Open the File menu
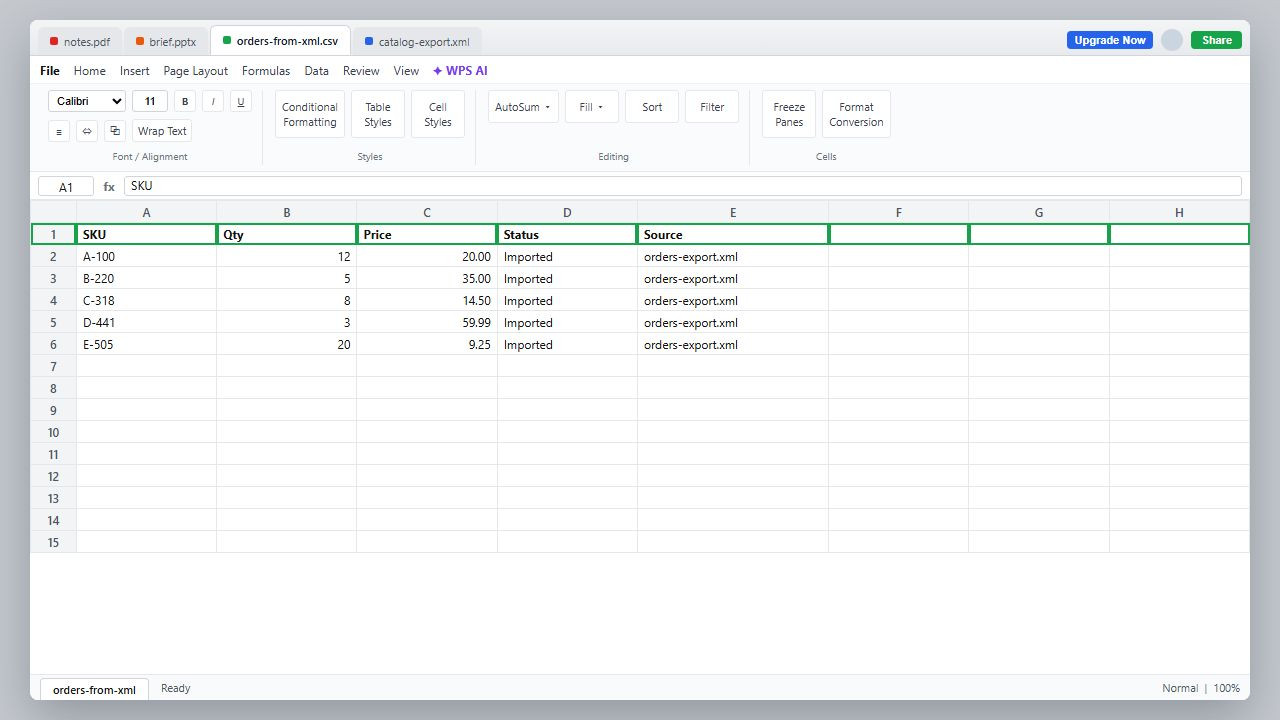Viewport: 1280px width, 720px height. 50,71
